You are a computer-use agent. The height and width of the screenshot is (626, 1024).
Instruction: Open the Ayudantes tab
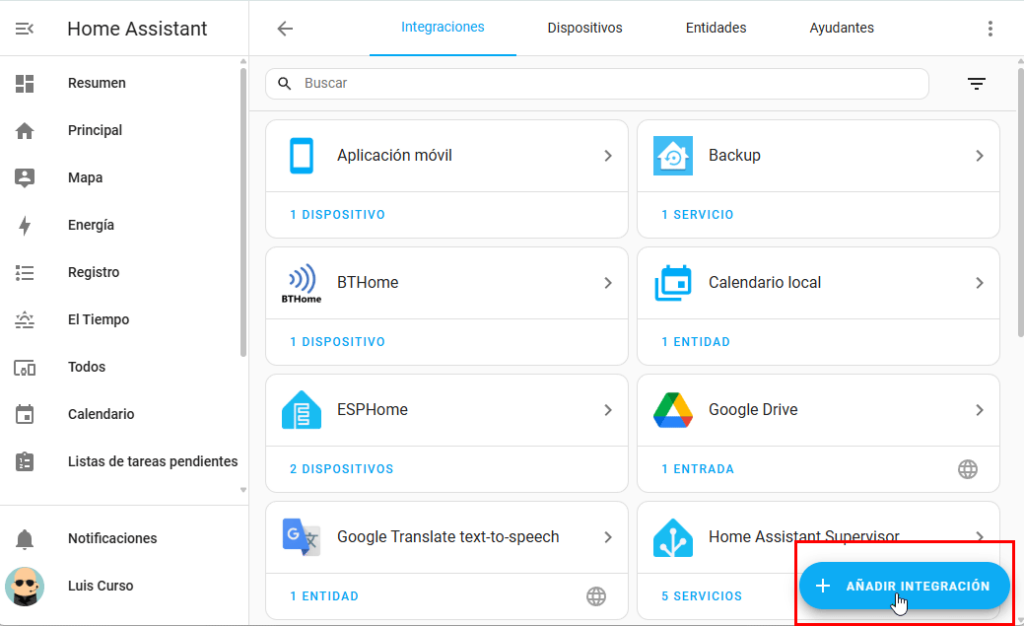point(842,28)
